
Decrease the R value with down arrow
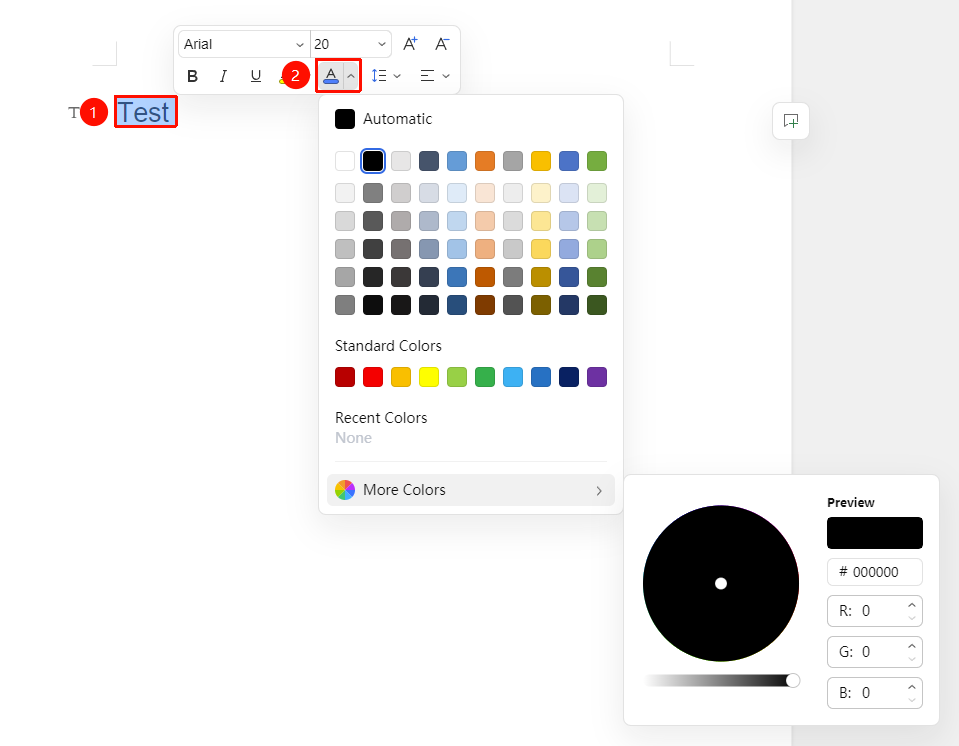pos(912,618)
